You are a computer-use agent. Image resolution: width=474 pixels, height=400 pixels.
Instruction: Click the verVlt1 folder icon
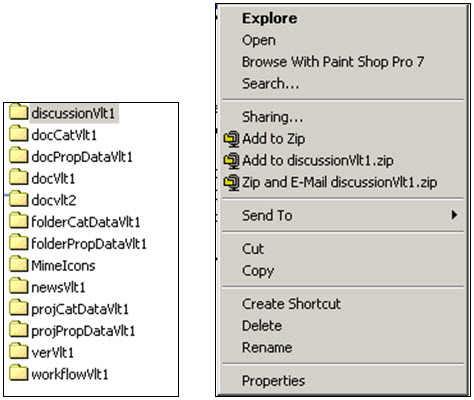[18, 351]
